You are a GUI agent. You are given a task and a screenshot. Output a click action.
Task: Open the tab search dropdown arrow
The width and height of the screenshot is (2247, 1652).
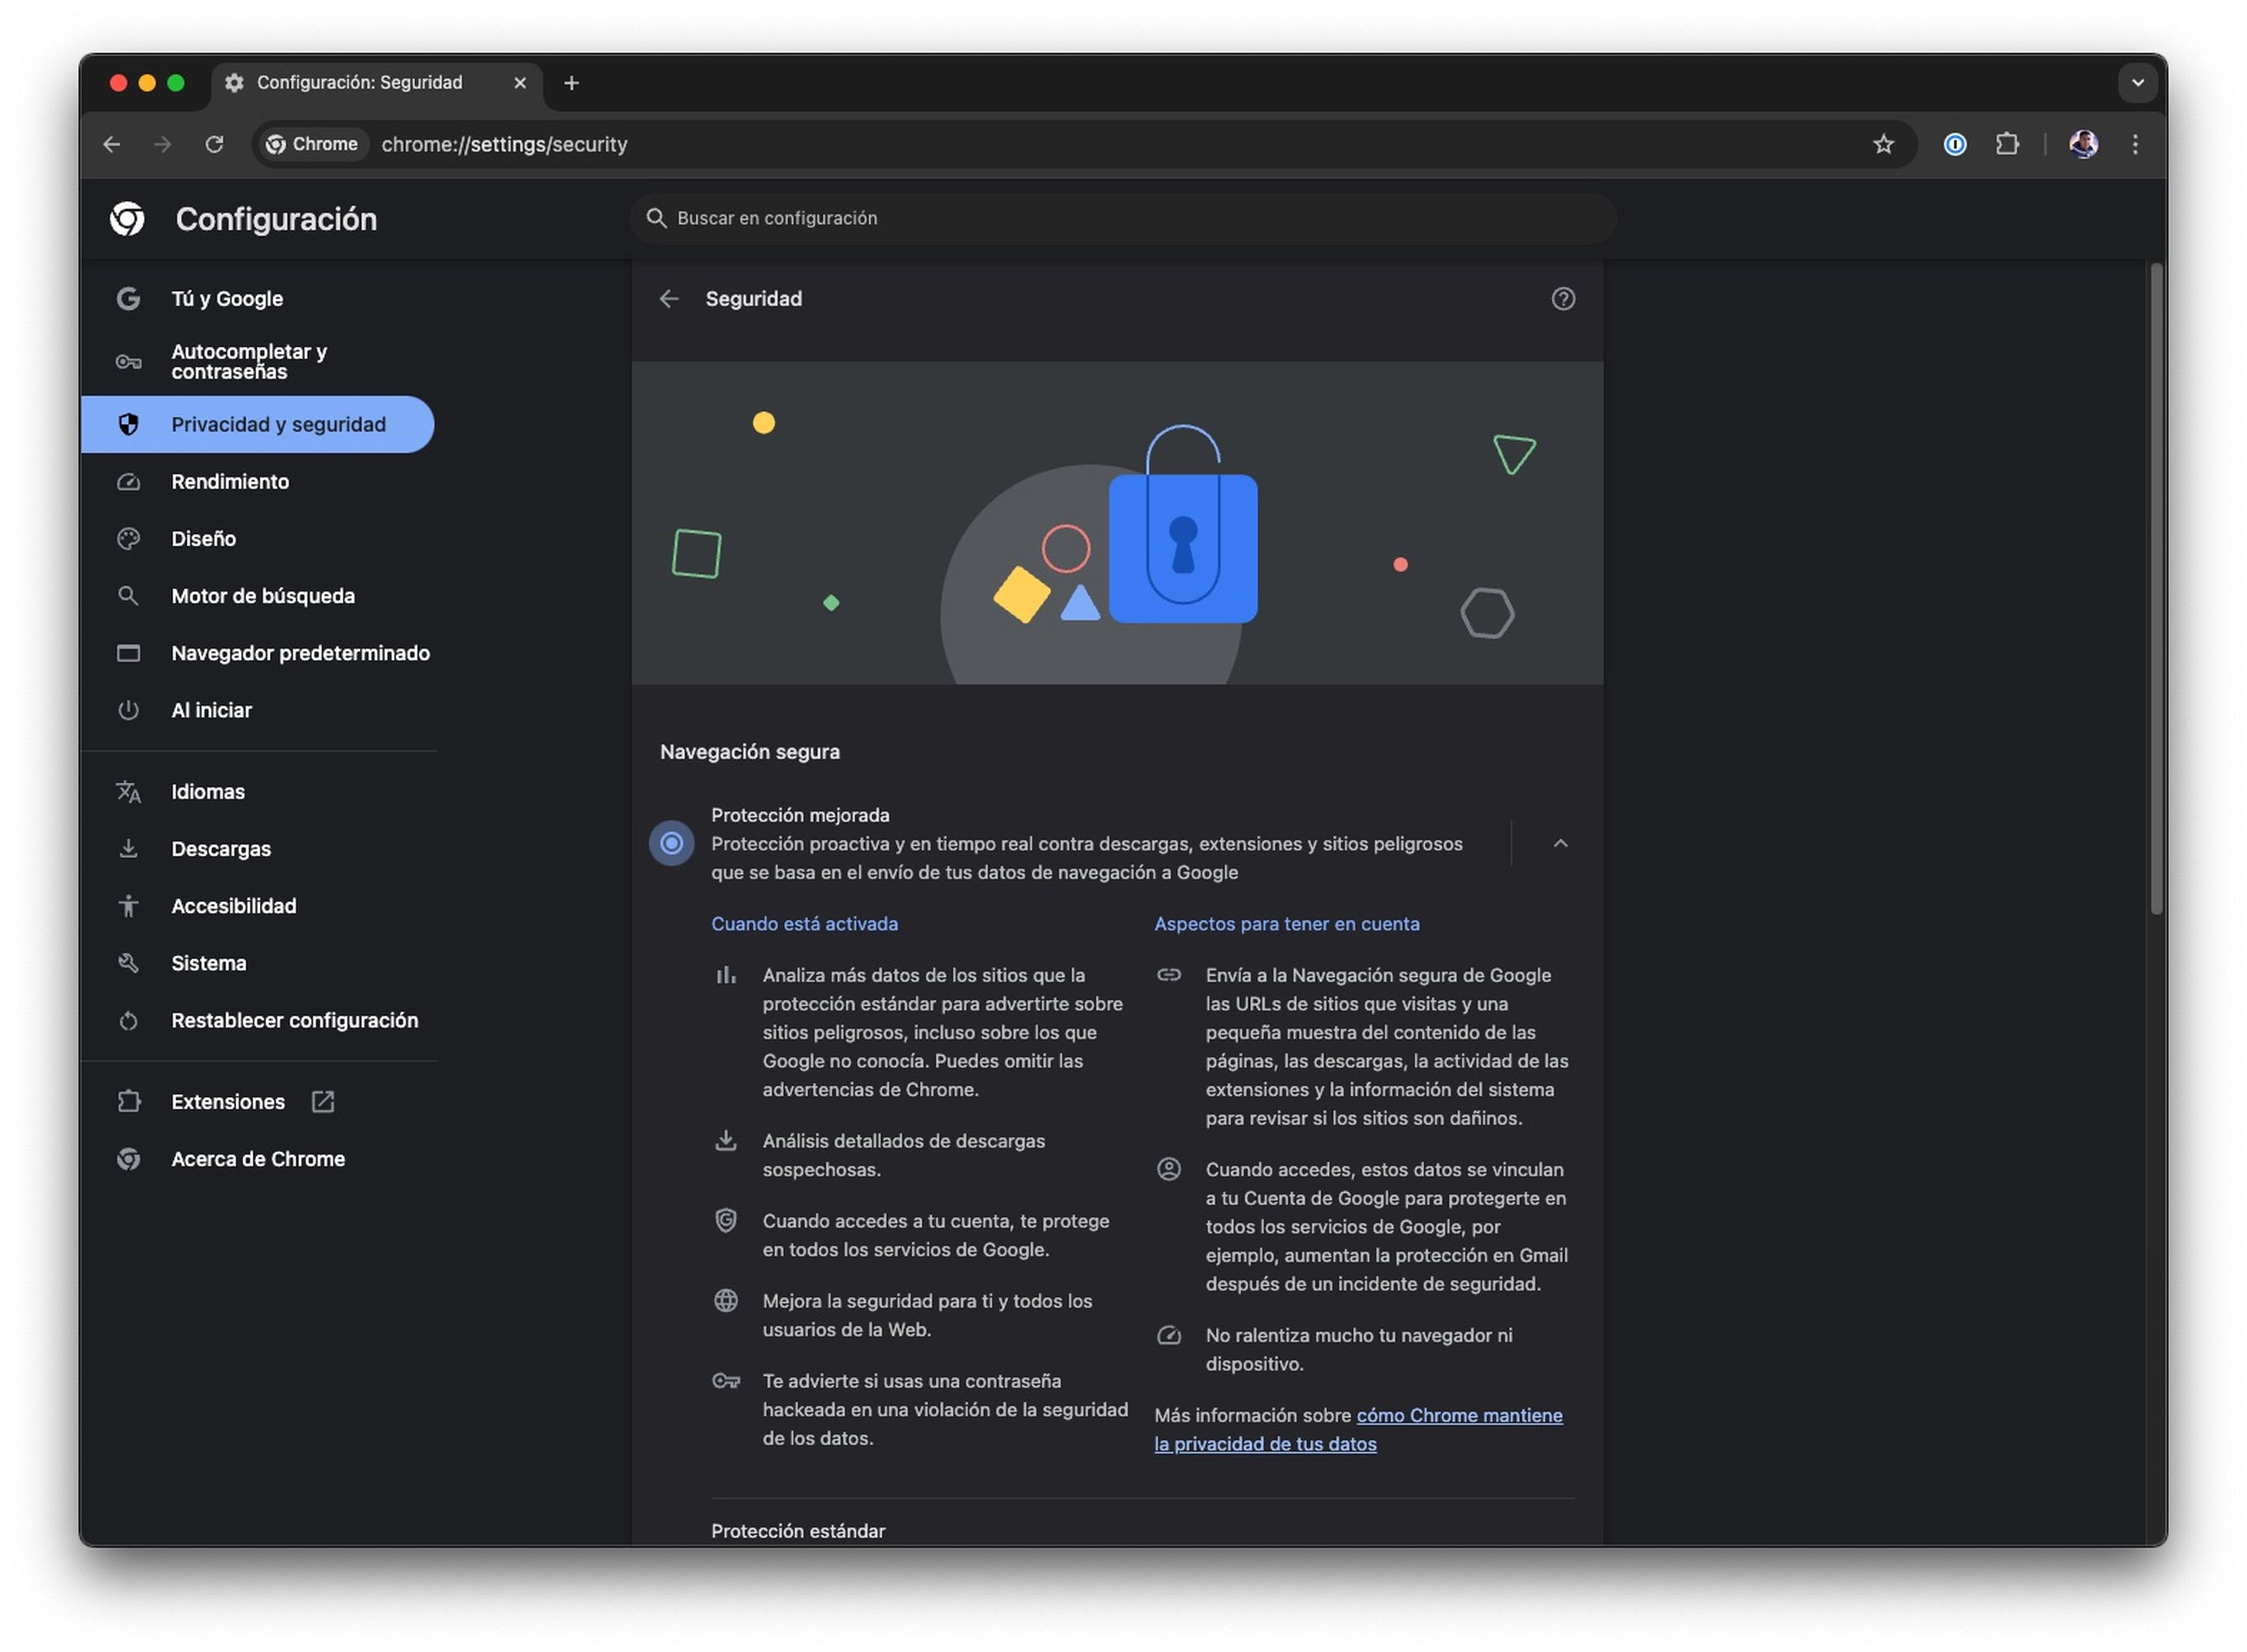[x=2137, y=83]
